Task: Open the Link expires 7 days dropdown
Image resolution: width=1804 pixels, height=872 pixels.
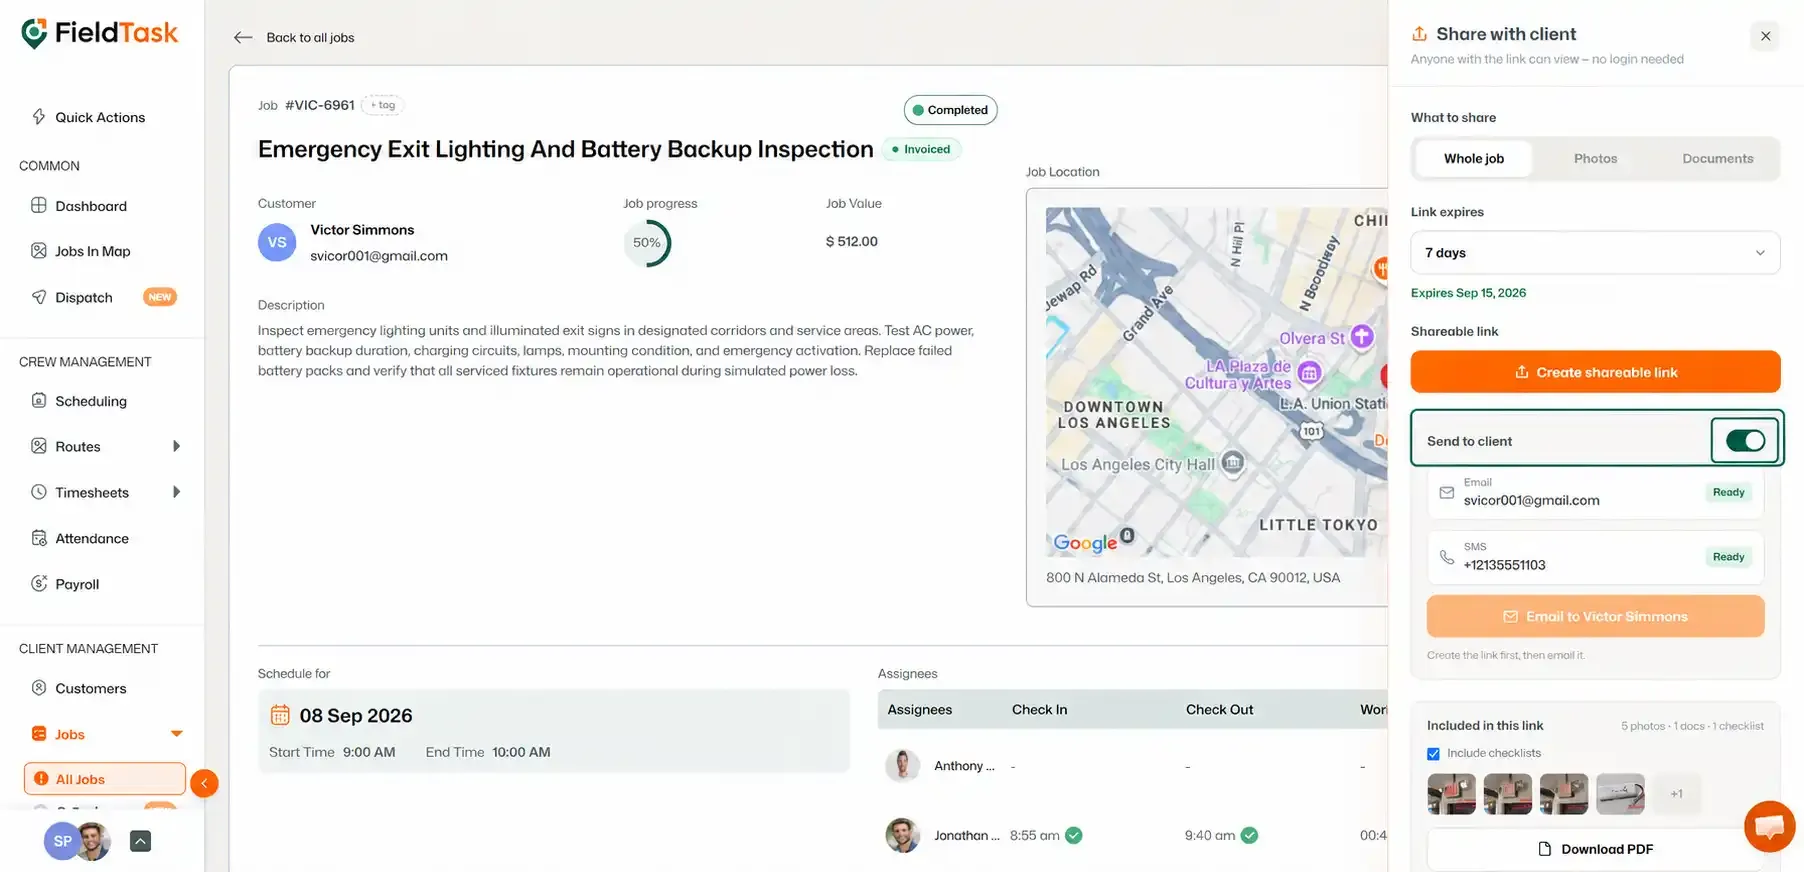Action: [1595, 253]
